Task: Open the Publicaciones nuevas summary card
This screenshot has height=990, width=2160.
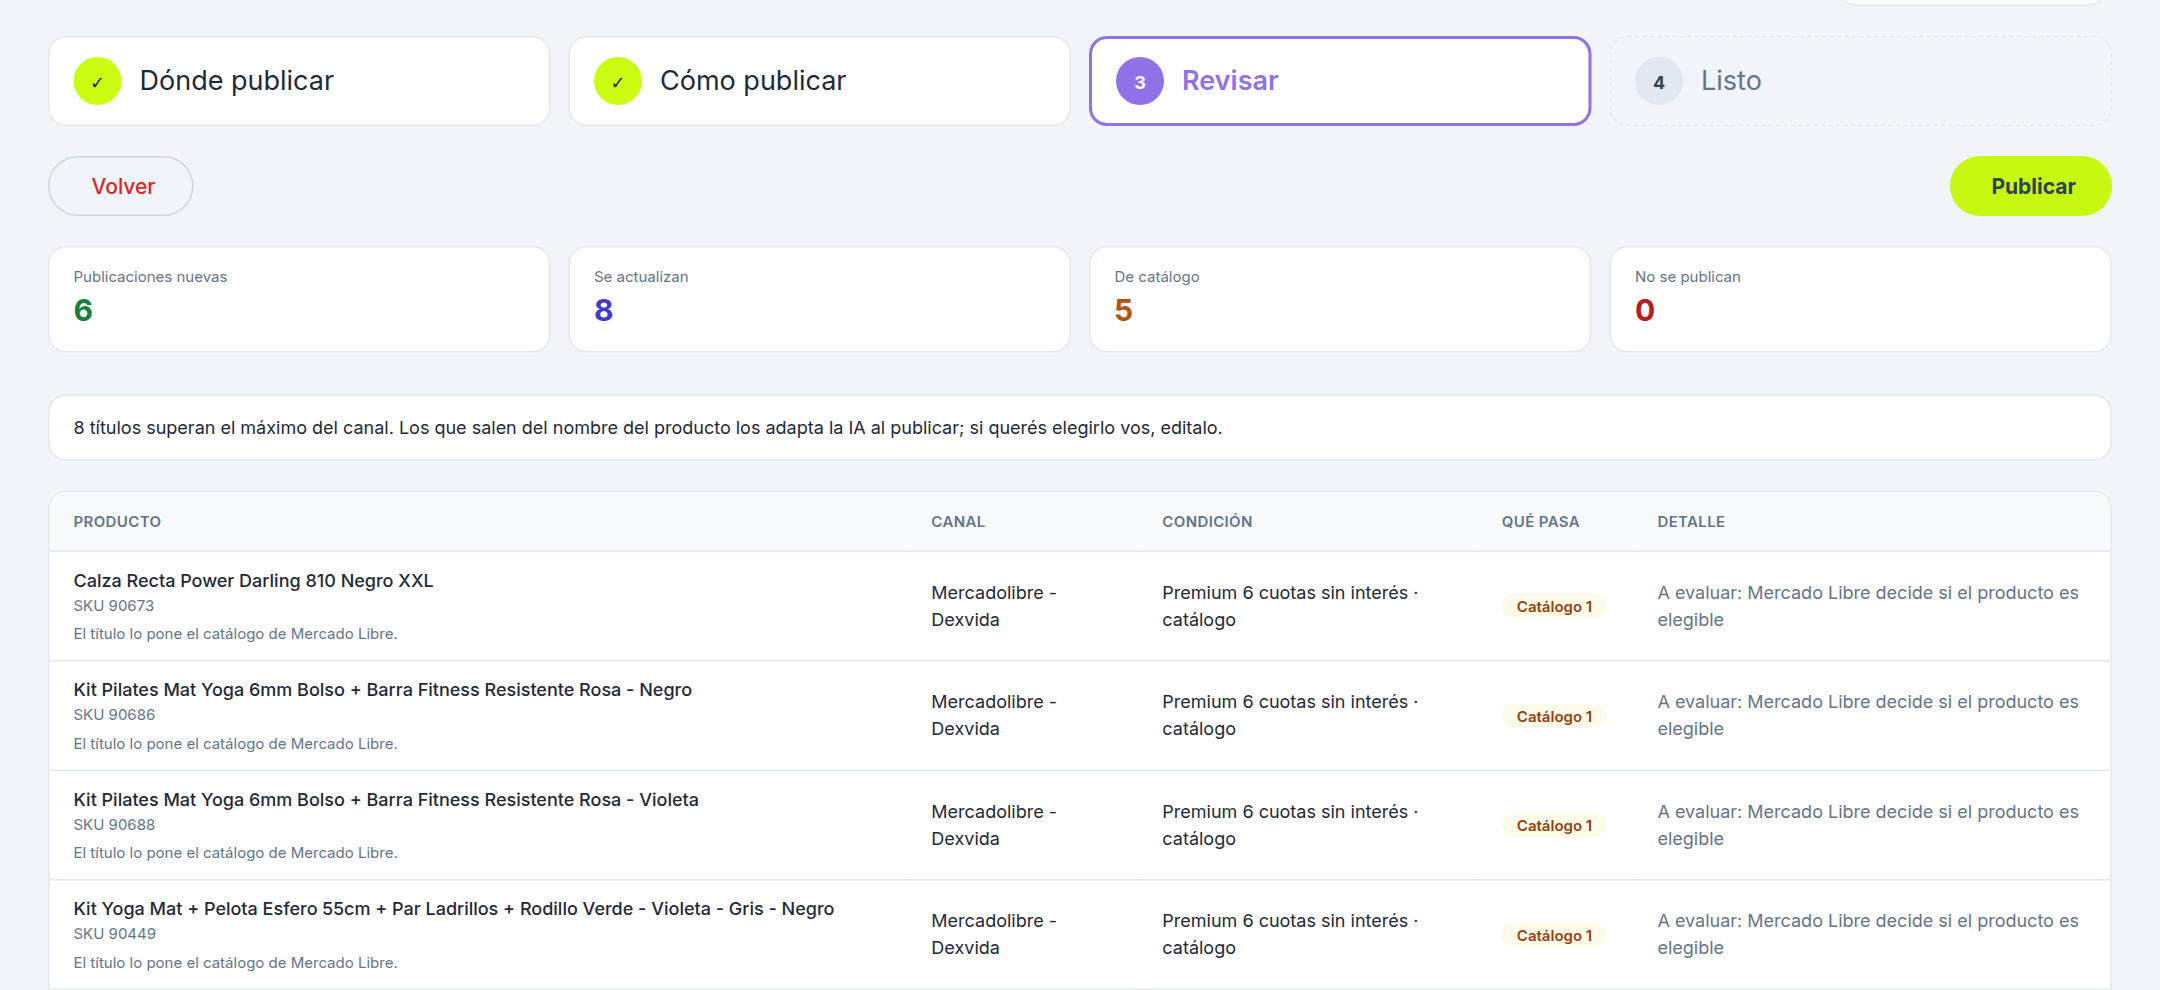Action: pyautogui.click(x=299, y=299)
